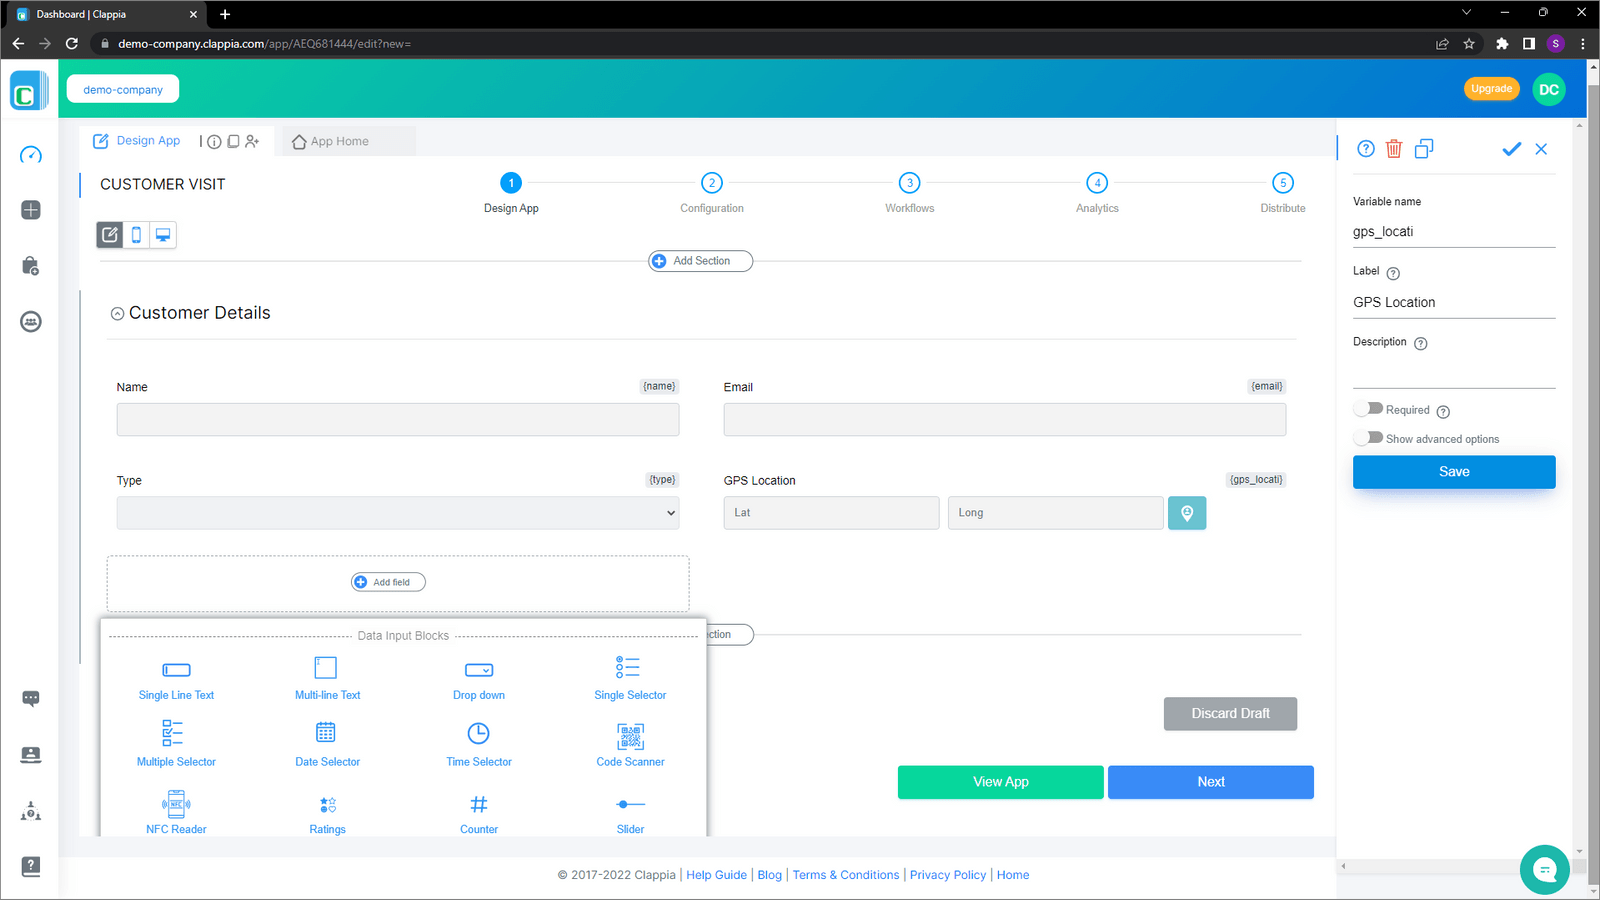The height and width of the screenshot is (900, 1600).
Task: Open the Help Guide link in footer
Action: pyautogui.click(x=716, y=874)
